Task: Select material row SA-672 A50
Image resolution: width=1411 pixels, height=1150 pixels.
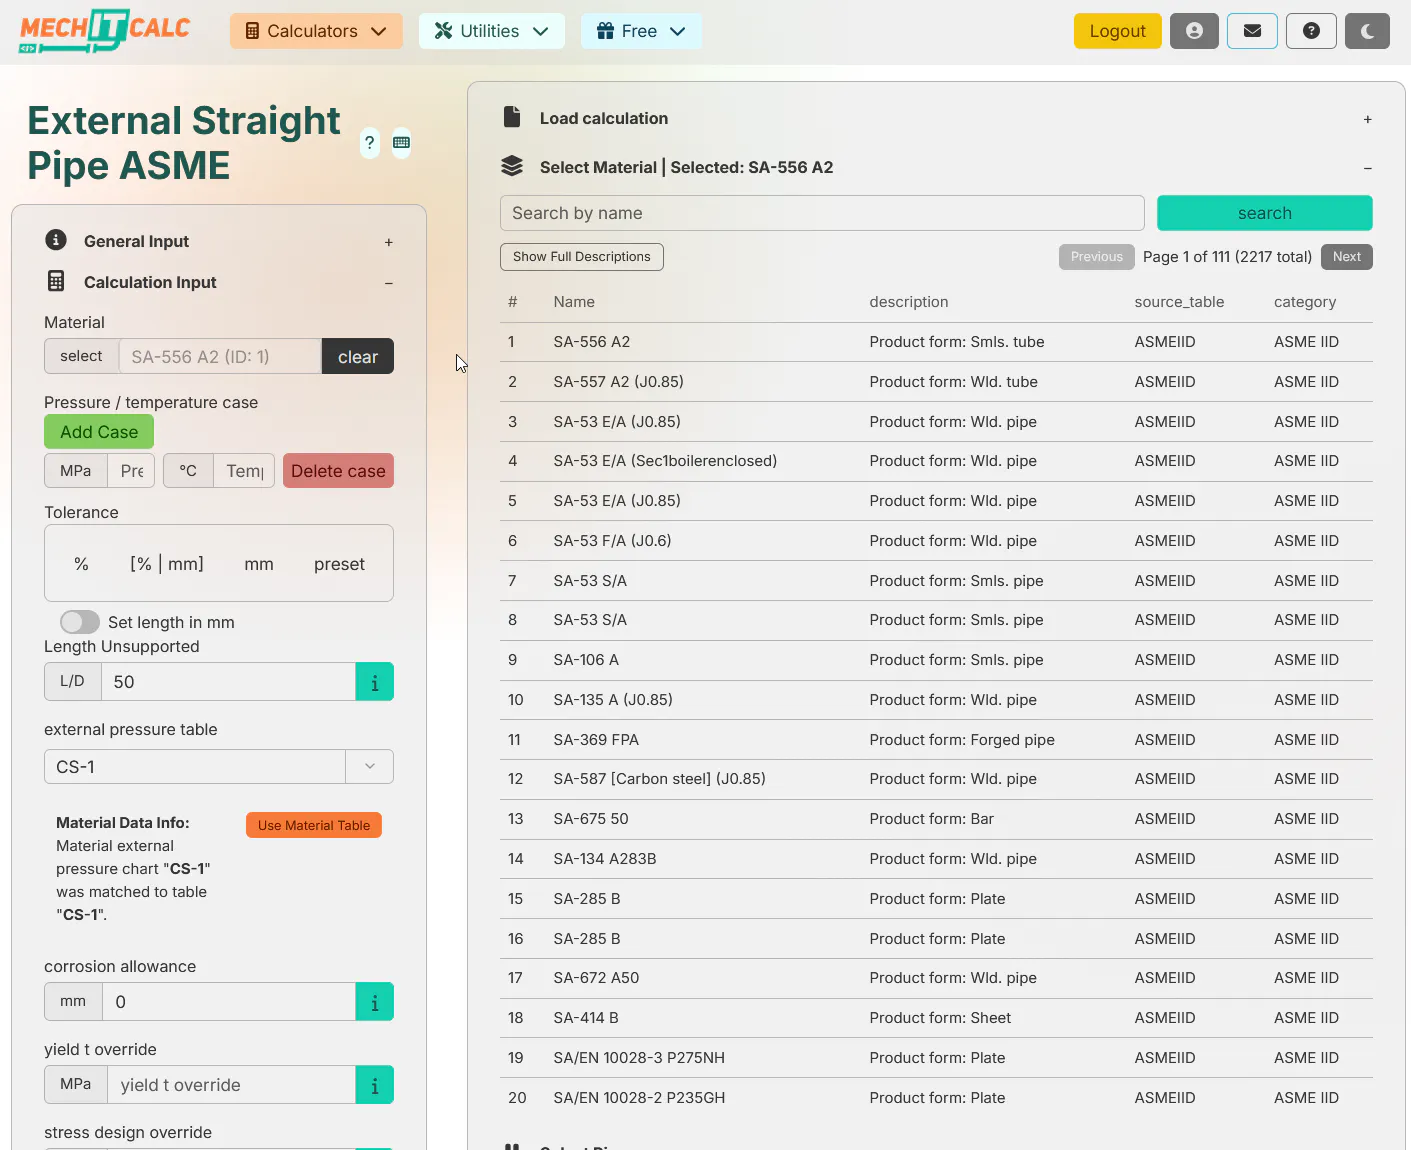Action: [936, 978]
